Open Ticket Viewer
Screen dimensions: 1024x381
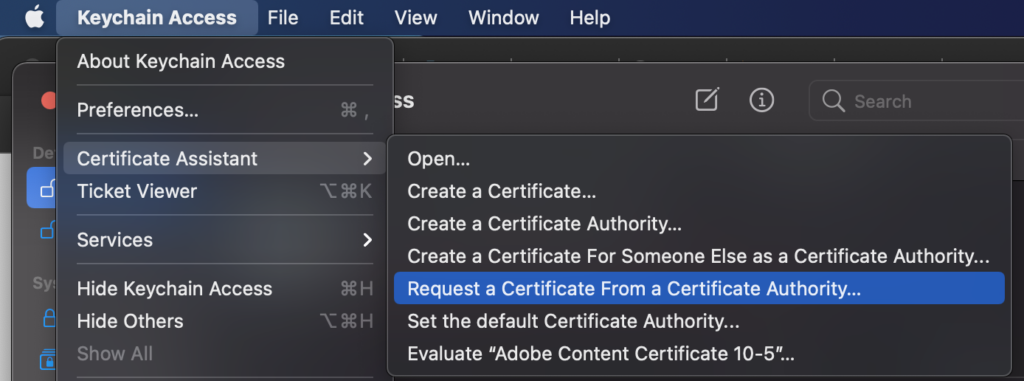225,191
